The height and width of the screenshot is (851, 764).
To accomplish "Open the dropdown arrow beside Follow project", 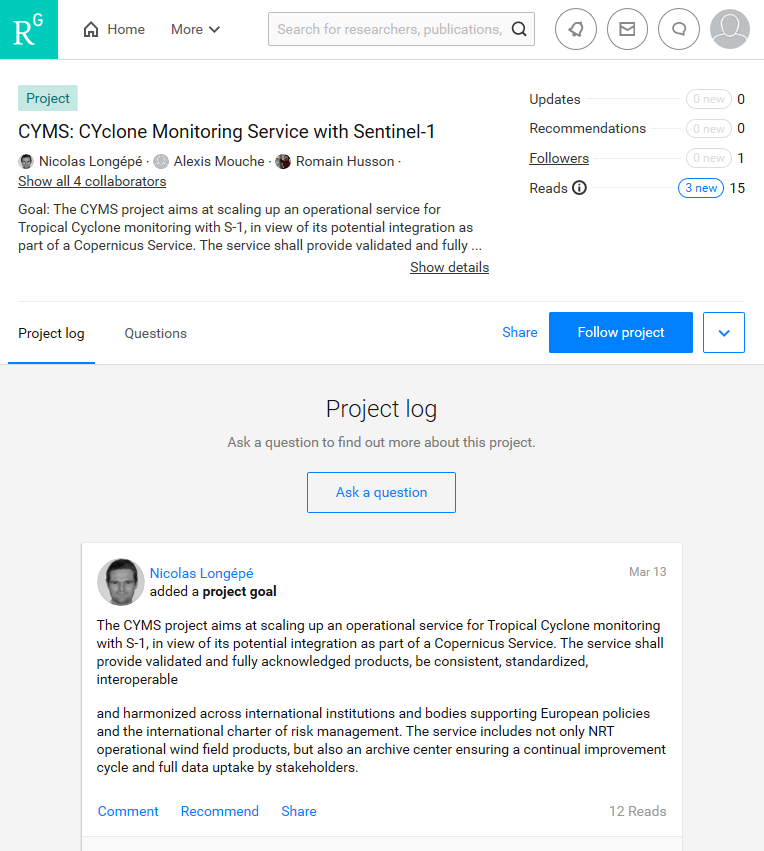I will point(724,333).
